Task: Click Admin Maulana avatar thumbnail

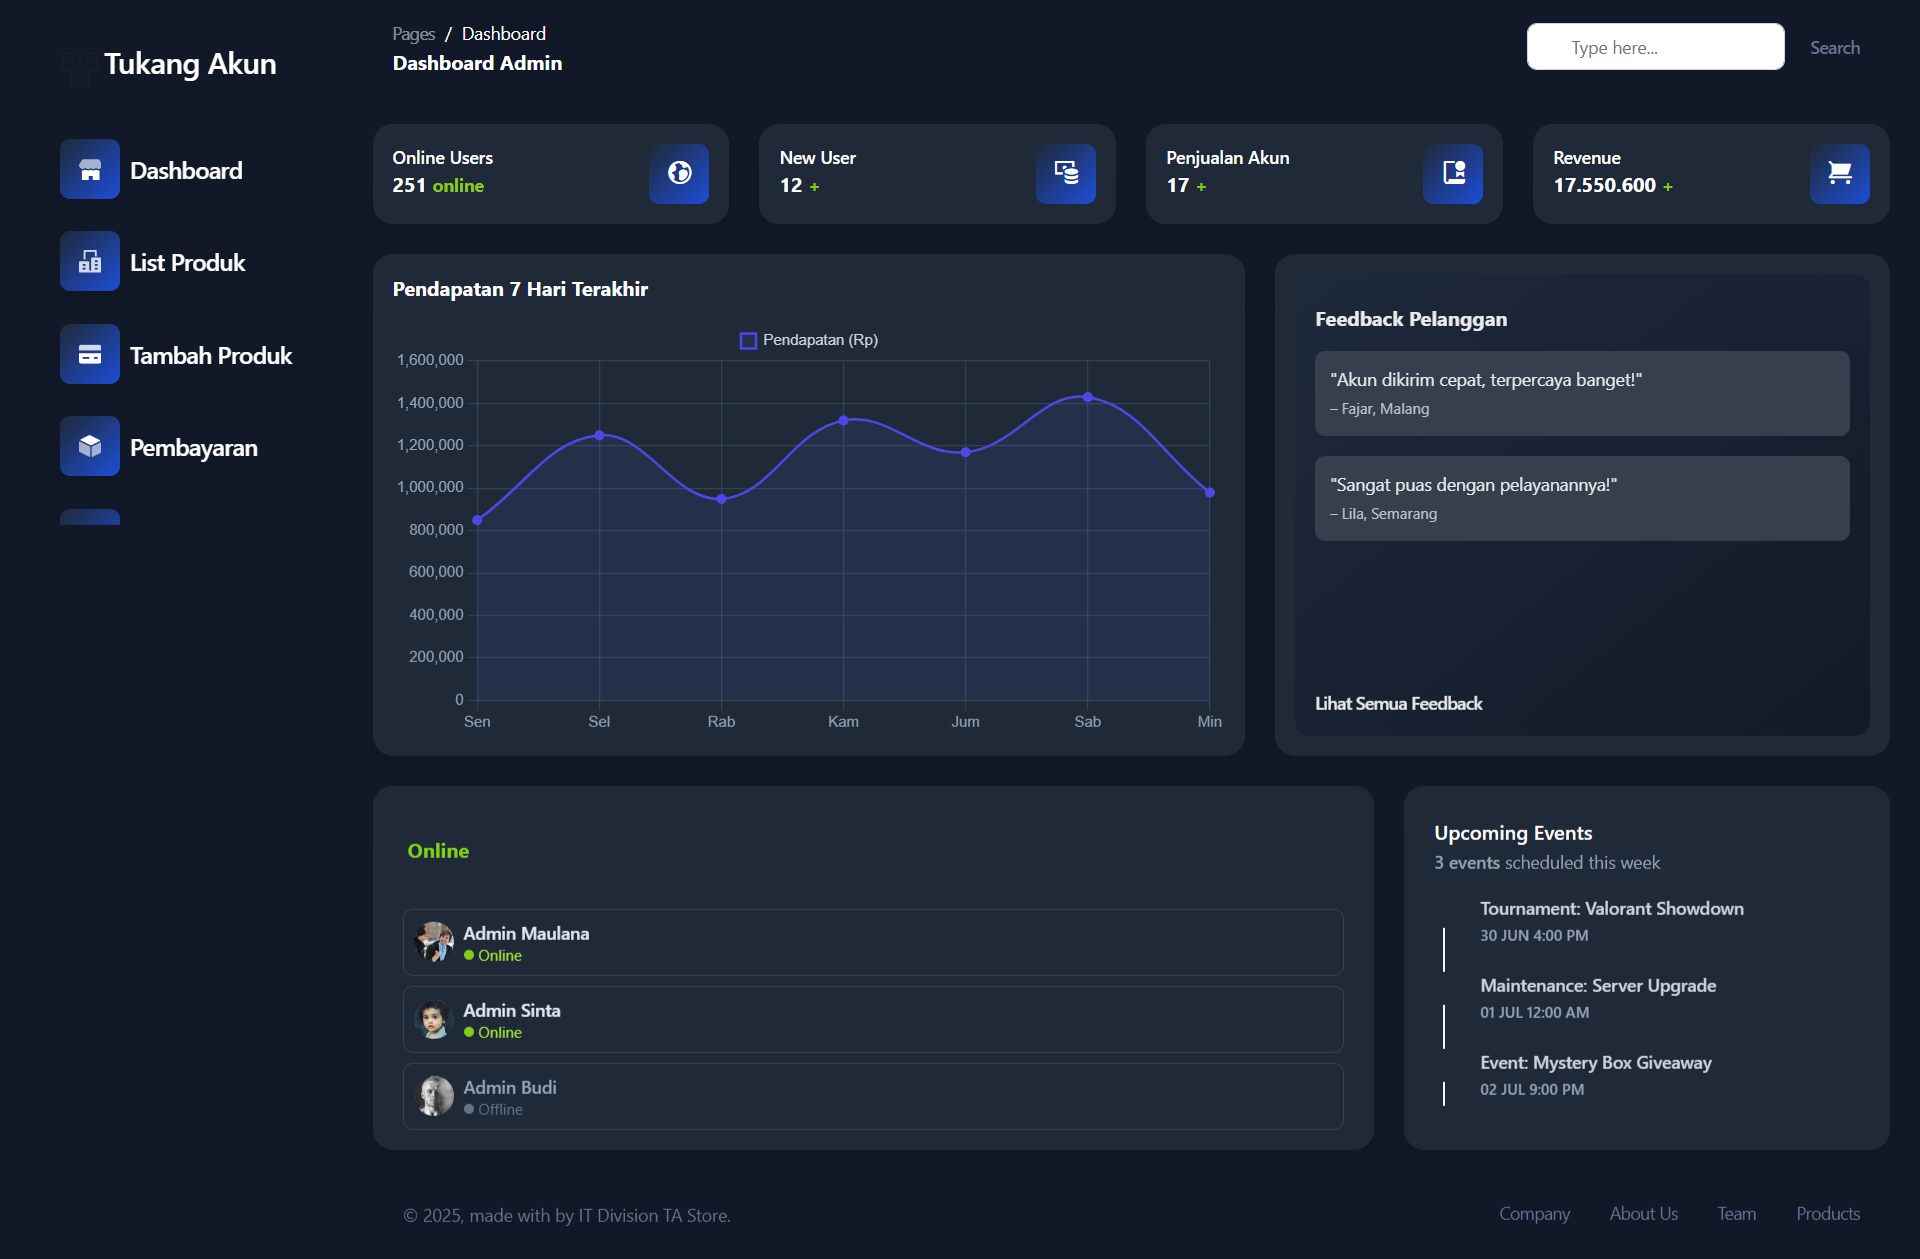Action: coord(434,942)
